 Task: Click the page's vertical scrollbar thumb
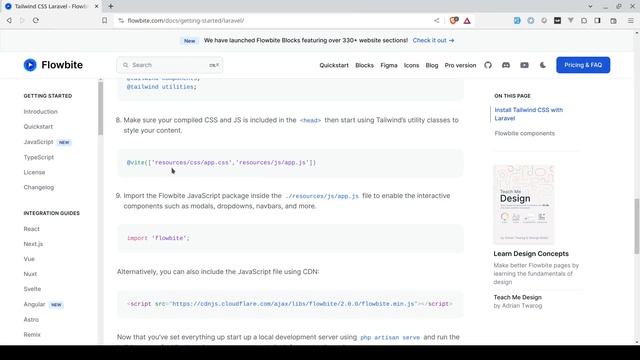click(637, 227)
